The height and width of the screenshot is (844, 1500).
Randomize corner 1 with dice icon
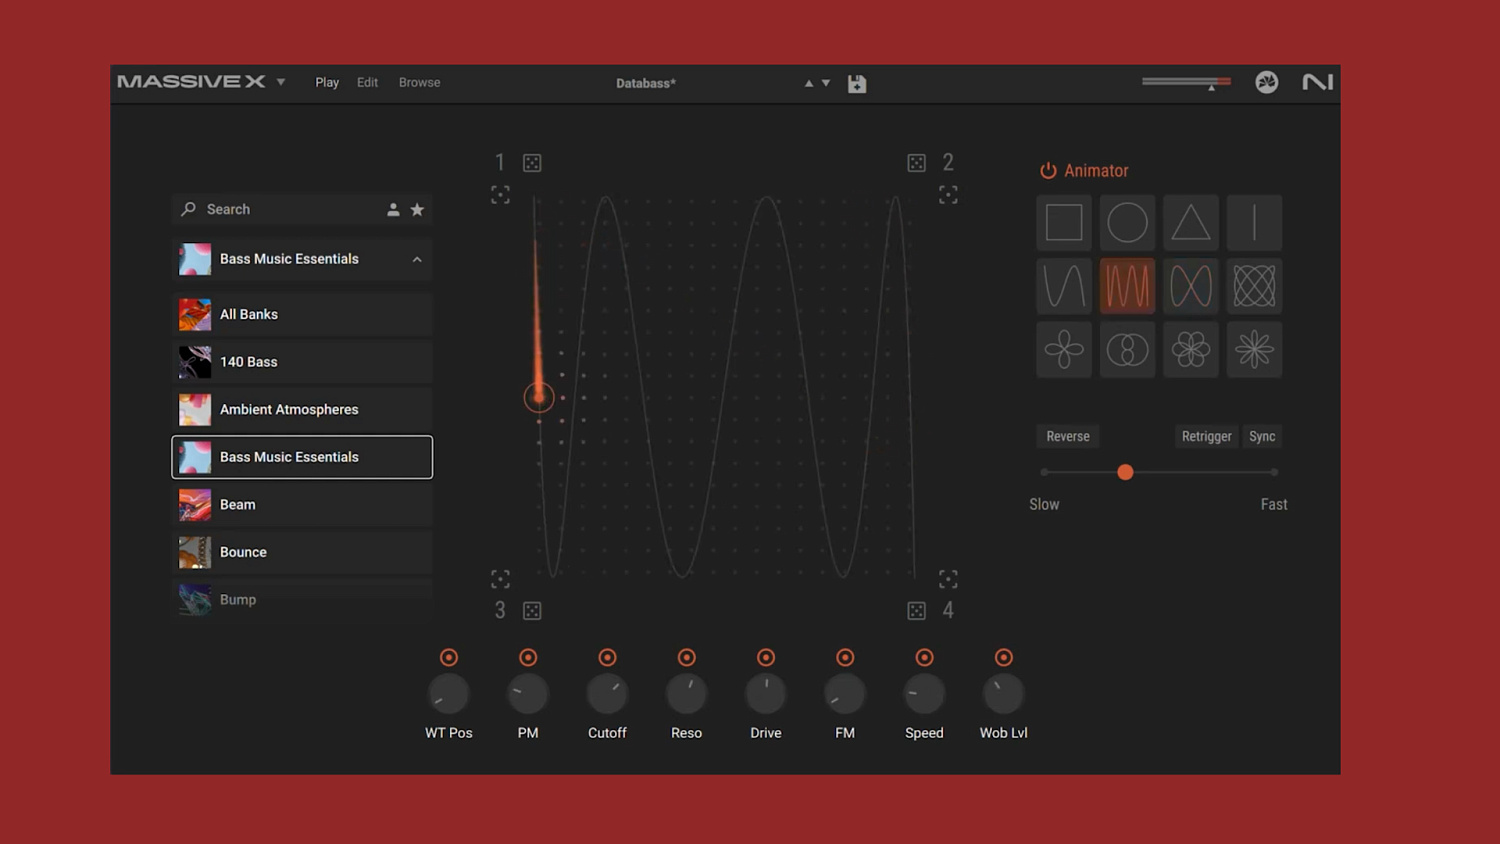click(x=532, y=163)
